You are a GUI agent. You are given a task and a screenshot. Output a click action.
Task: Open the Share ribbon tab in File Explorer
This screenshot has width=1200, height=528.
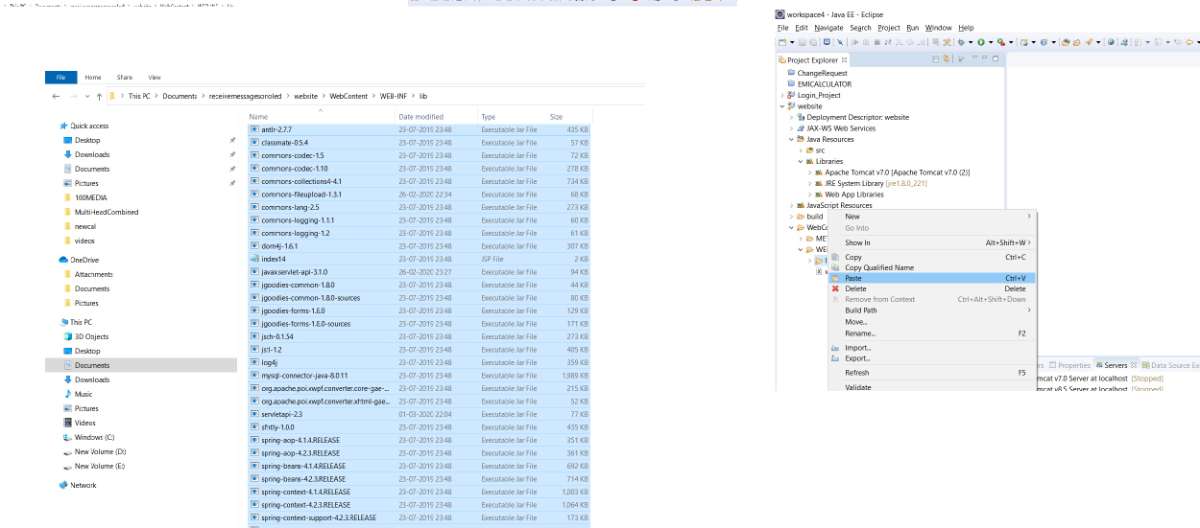click(125, 77)
